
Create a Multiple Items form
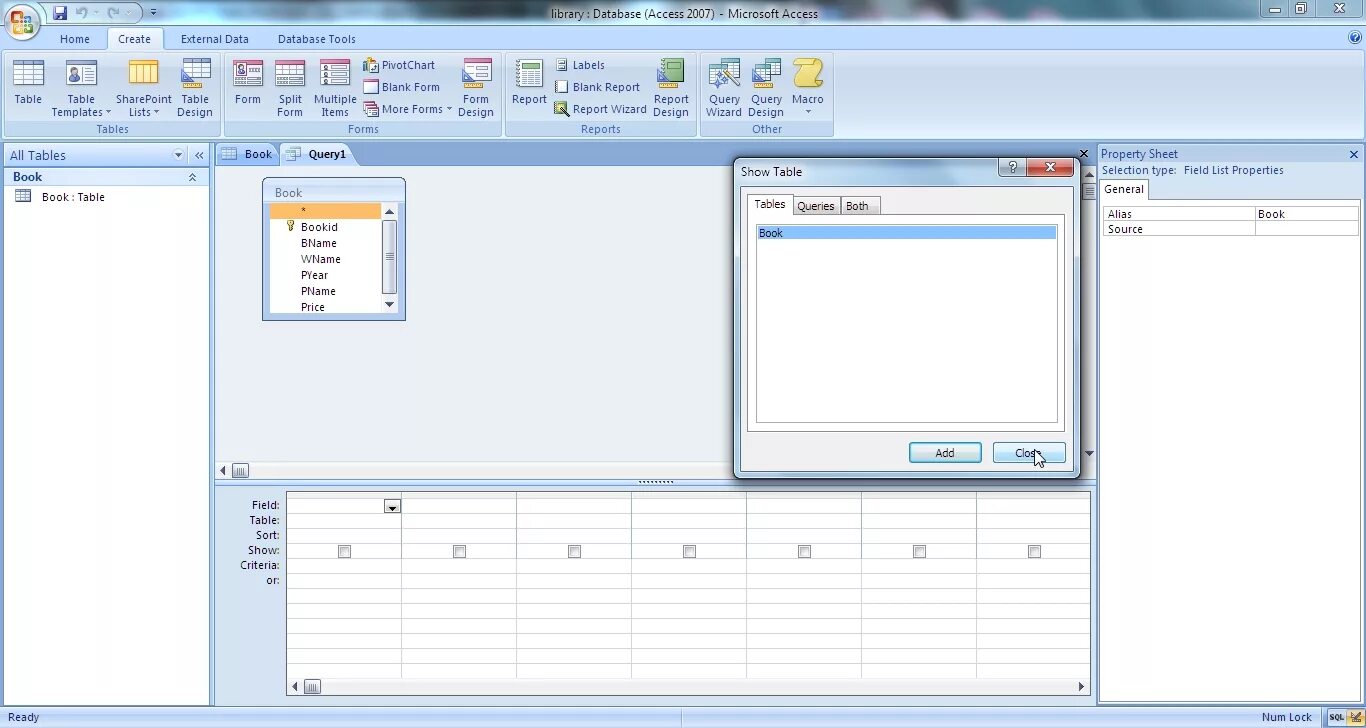(x=335, y=88)
